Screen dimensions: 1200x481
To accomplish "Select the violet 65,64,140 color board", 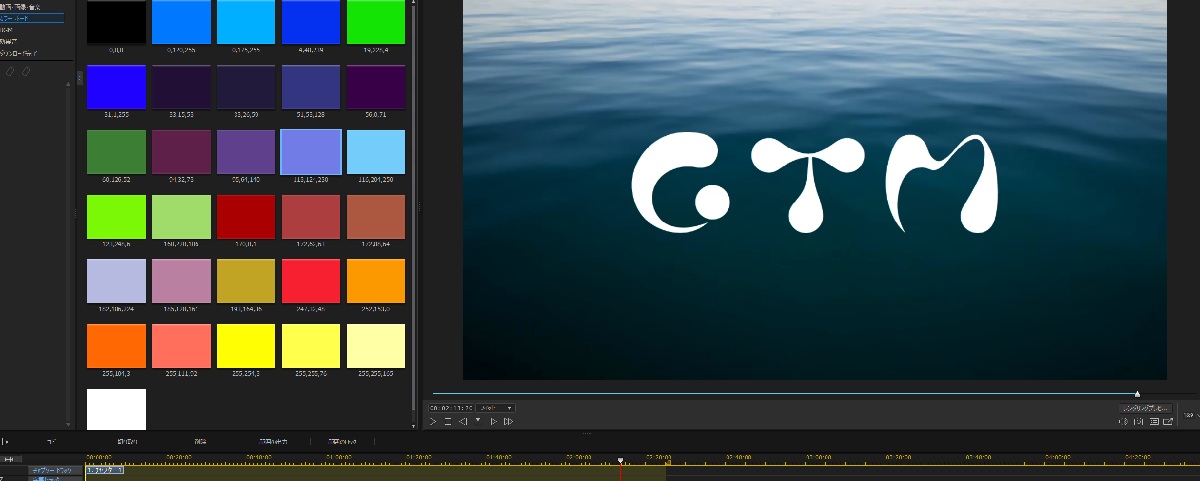I will coord(246,152).
